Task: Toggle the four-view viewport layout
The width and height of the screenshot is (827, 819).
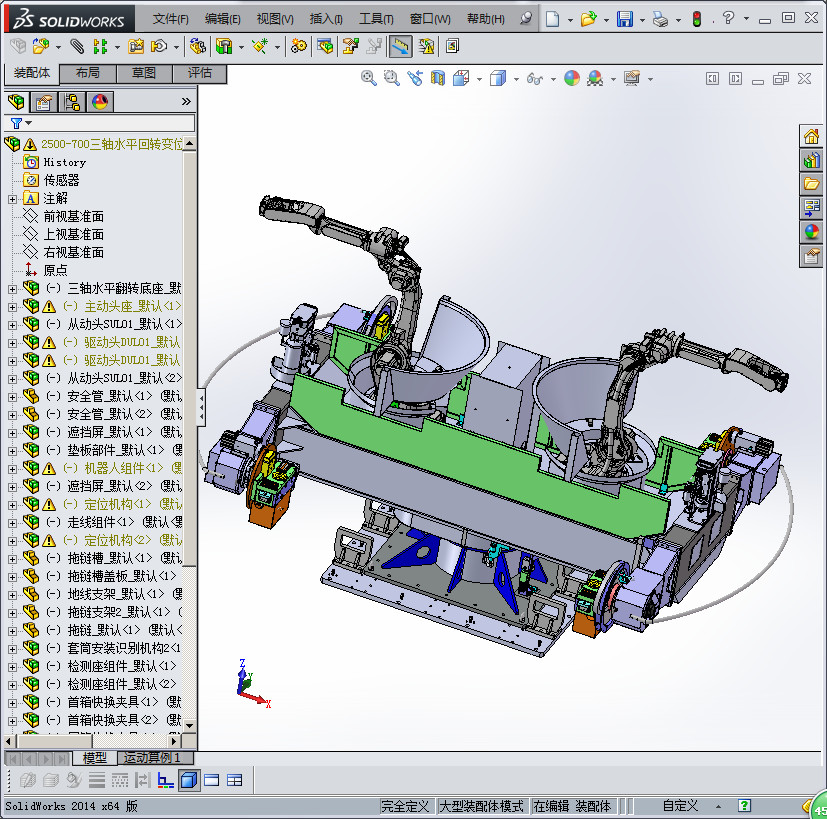Action: [235, 780]
